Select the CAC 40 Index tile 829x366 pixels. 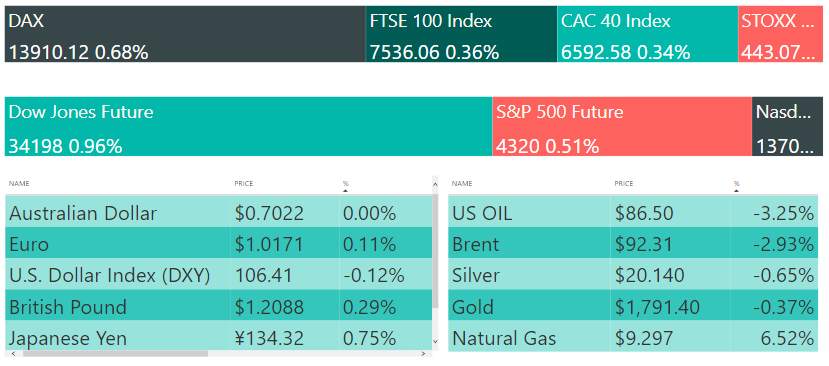(648, 34)
